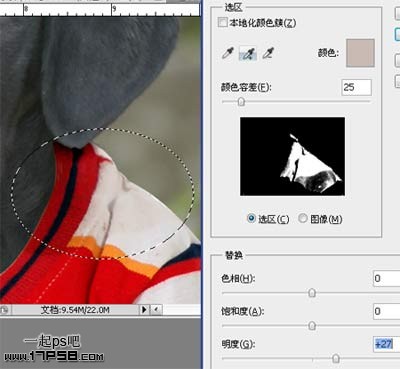The width and height of the screenshot is (400, 369).
Task: Select the 选区 radio button
Action: click(251, 219)
